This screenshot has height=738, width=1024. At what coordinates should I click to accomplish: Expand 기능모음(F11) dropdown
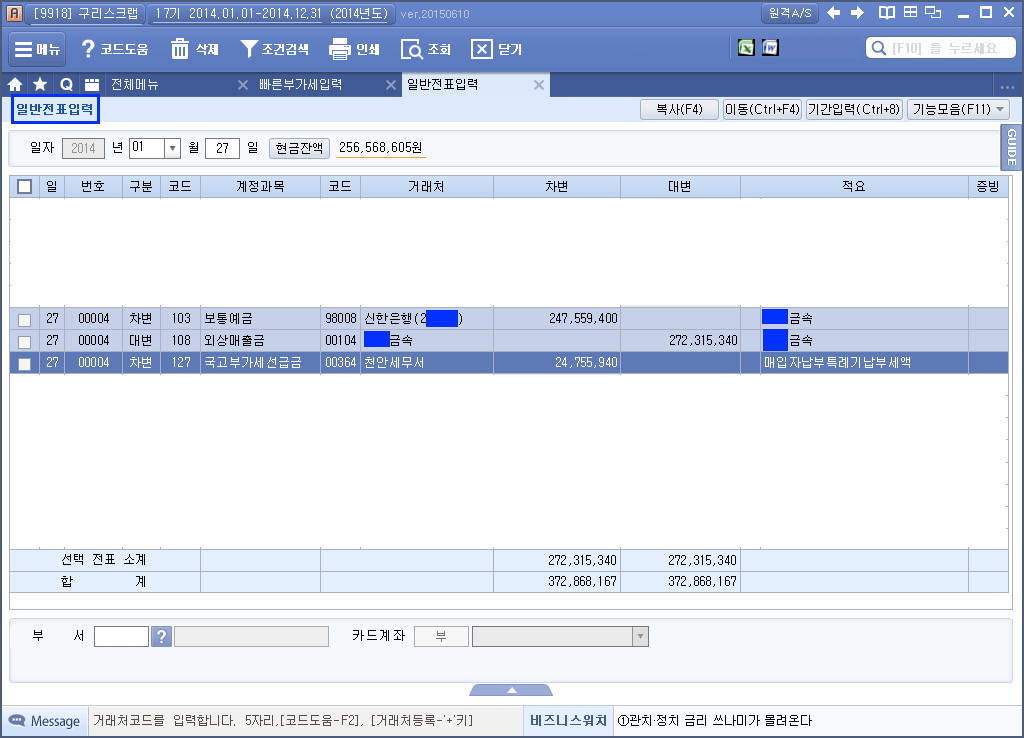tap(958, 109)
